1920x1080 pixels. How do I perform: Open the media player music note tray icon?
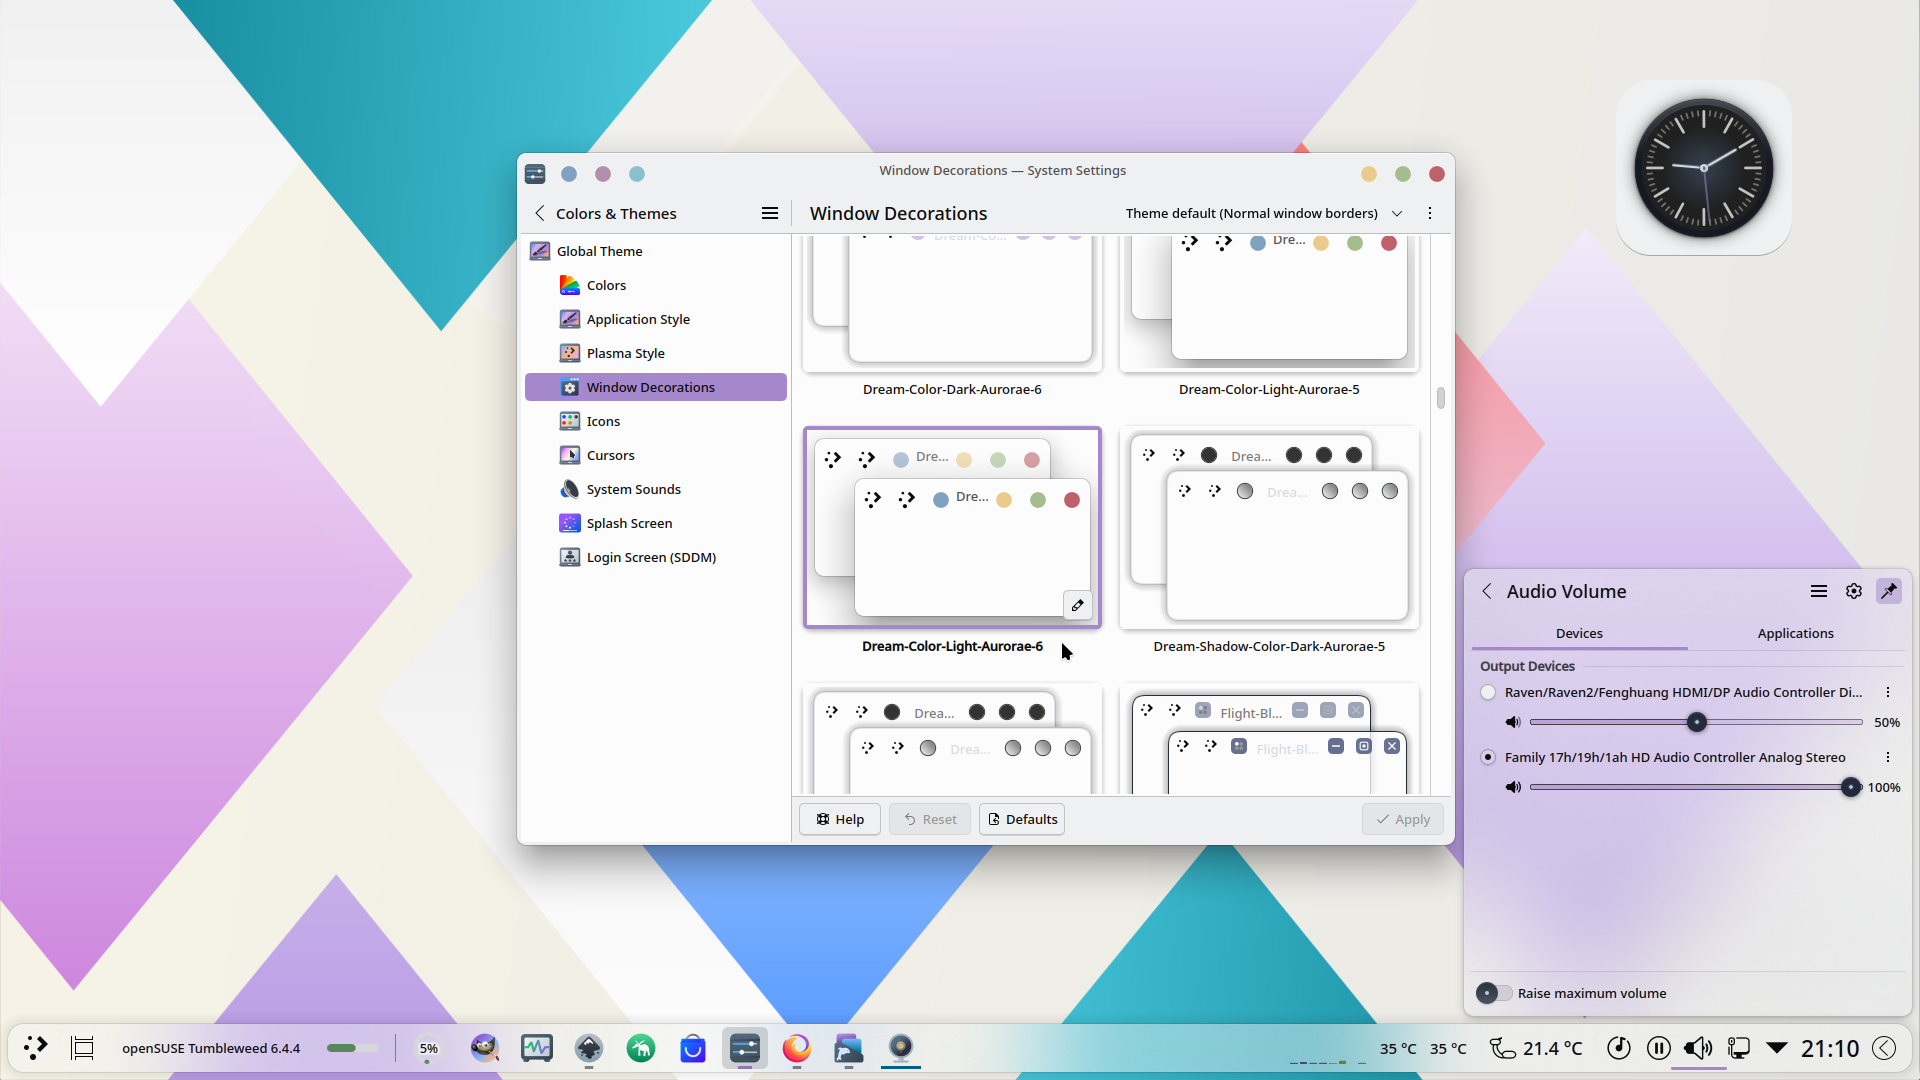click(1619, 1048)
